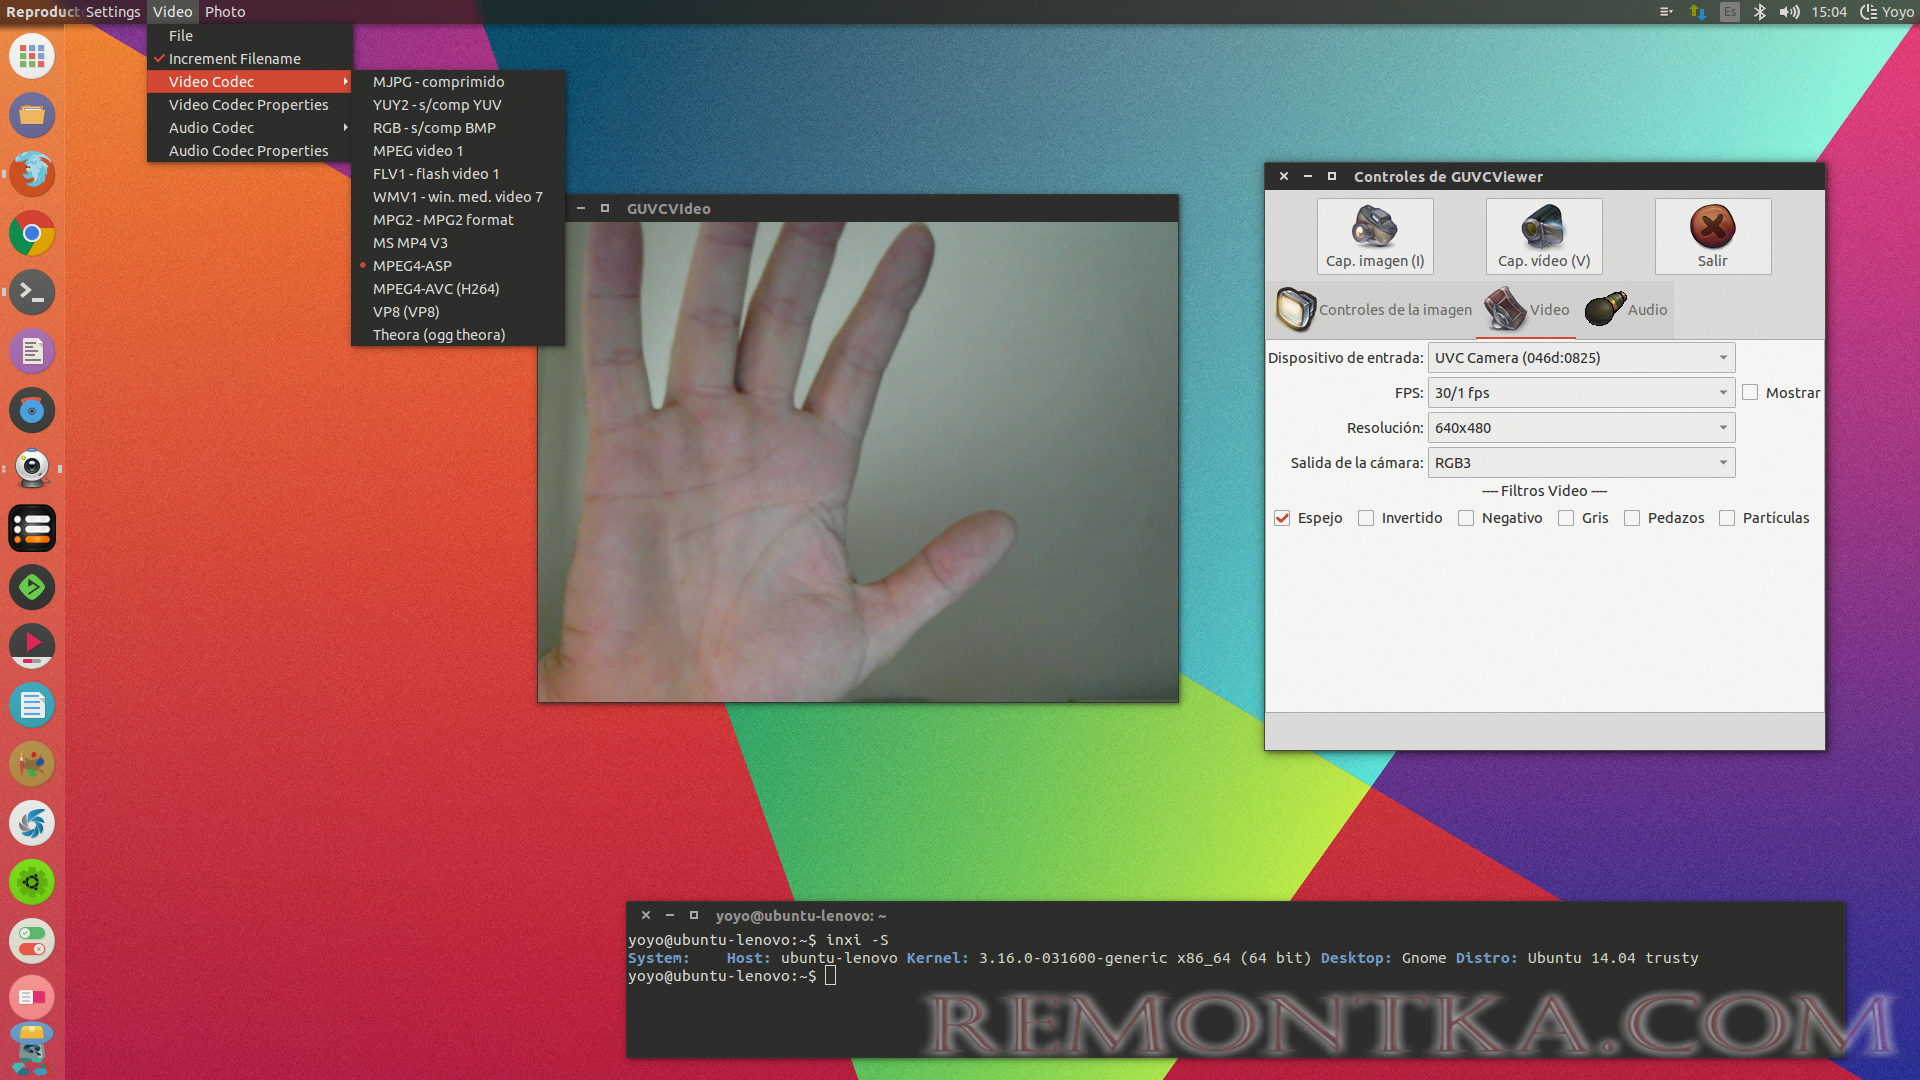
Task: Open the Salida de la cámara RGB3 dropdown
Action: pos(1581,463)
